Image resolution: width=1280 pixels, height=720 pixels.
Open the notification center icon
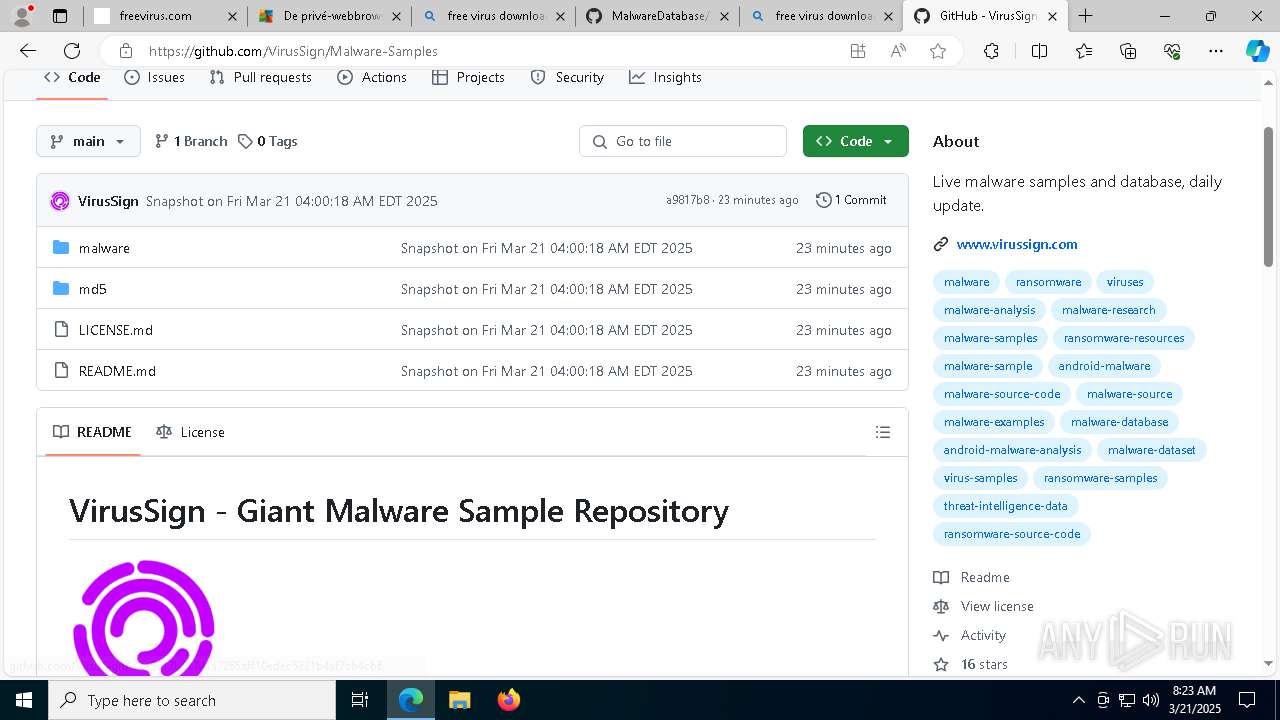click(1247, 700)
